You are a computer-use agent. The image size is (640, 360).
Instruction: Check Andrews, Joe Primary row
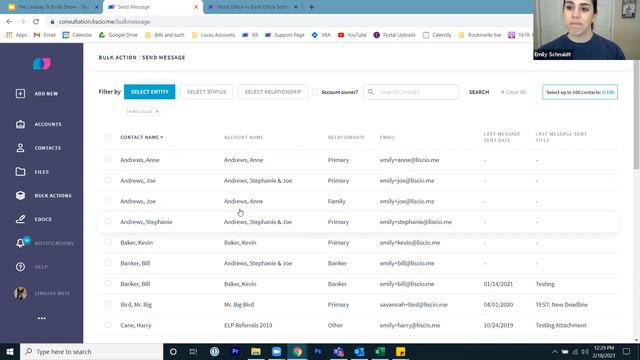[x=108, y=180]
